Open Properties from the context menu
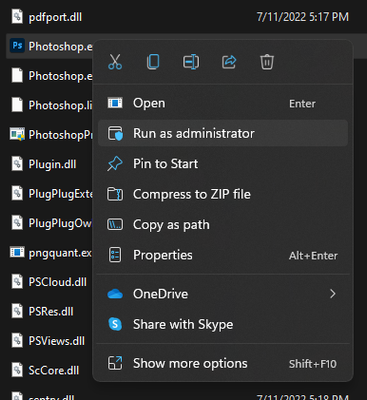This screenshot has width=367, height=400. click(x=223, y=255)
